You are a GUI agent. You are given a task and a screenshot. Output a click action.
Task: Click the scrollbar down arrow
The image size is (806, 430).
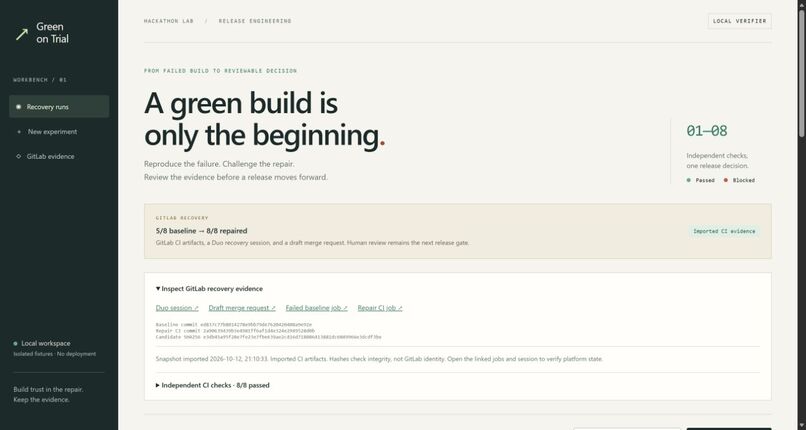pos(801,426)
